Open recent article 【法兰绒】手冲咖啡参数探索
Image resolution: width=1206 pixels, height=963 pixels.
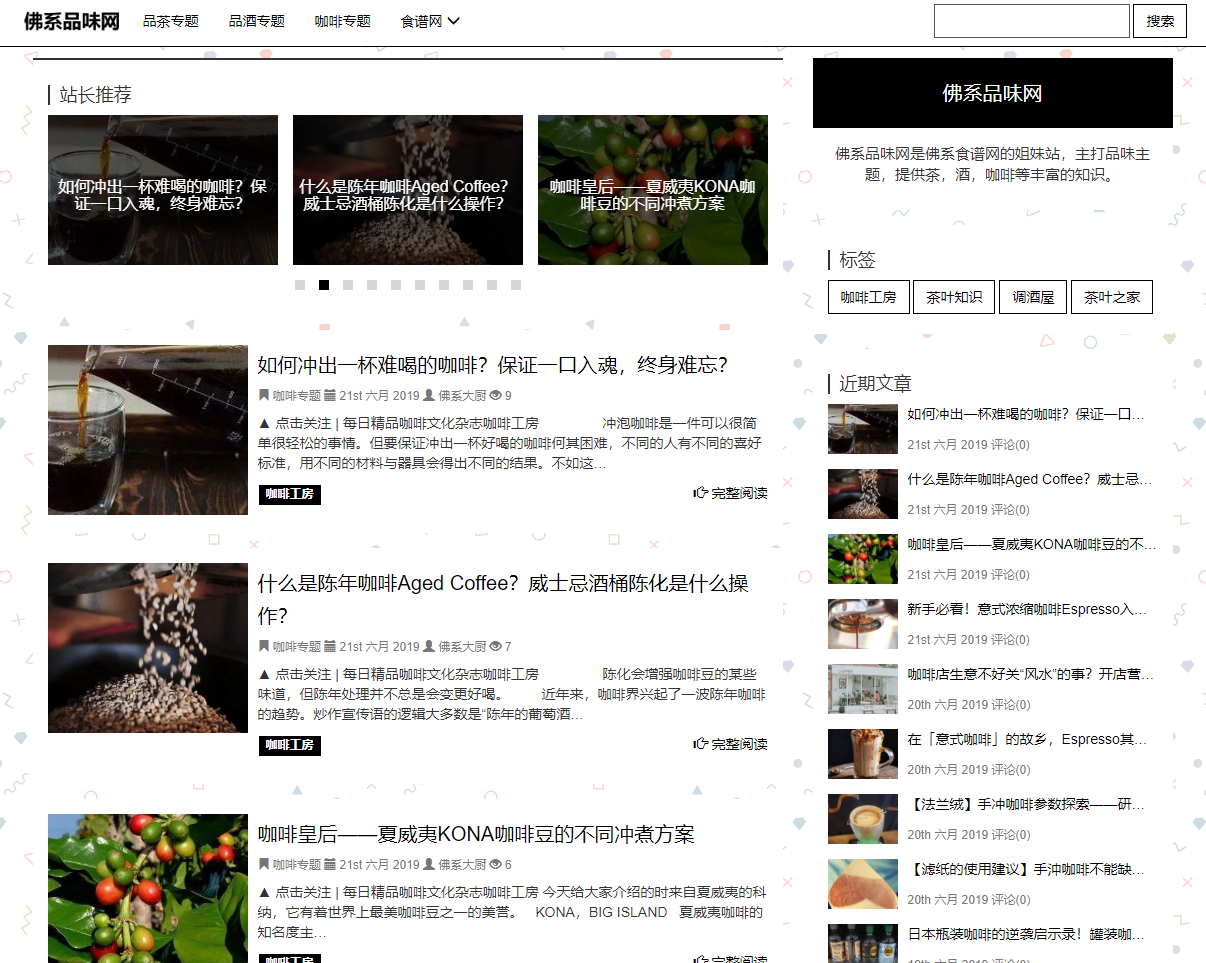pos(1027,804)
